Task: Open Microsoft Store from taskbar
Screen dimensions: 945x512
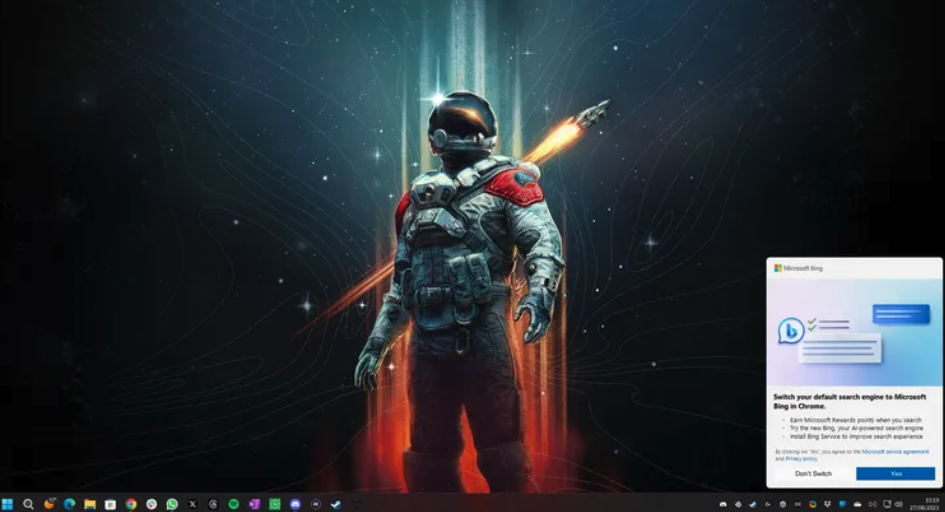Action: point(110,504)
